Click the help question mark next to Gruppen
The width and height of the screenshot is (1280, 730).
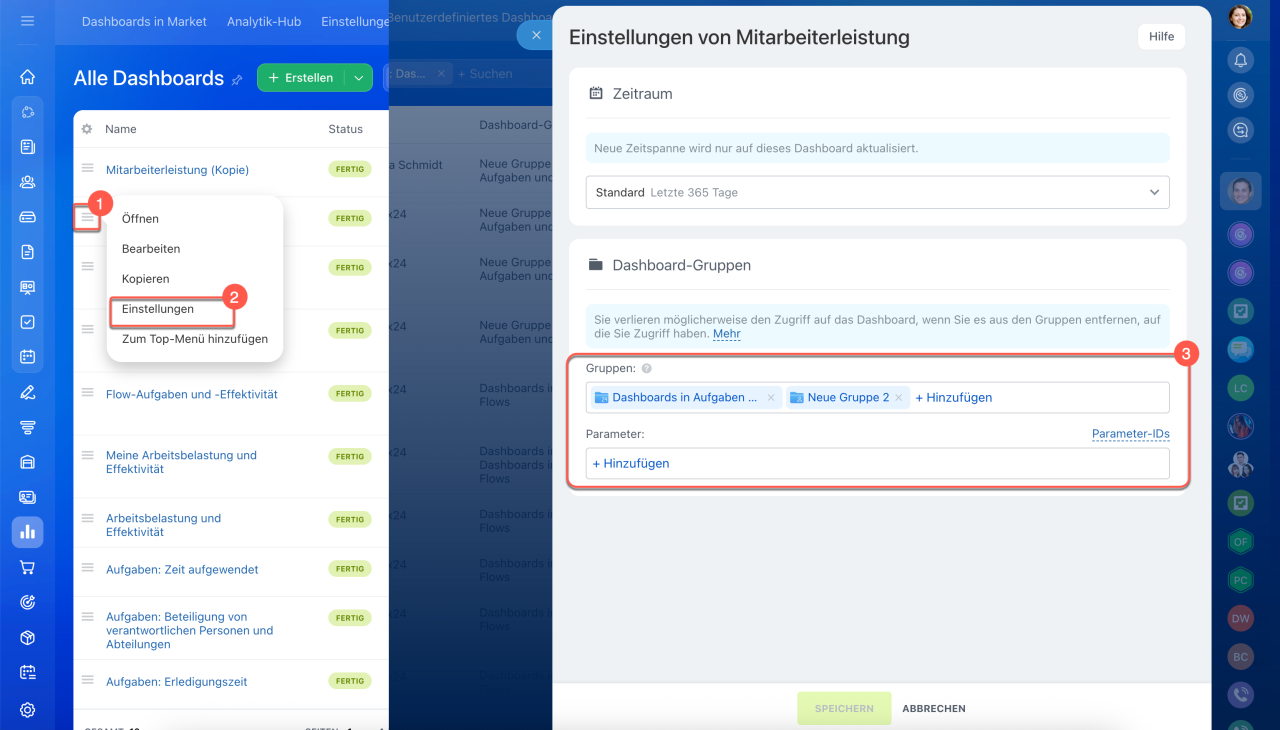(x=646, y=369)
